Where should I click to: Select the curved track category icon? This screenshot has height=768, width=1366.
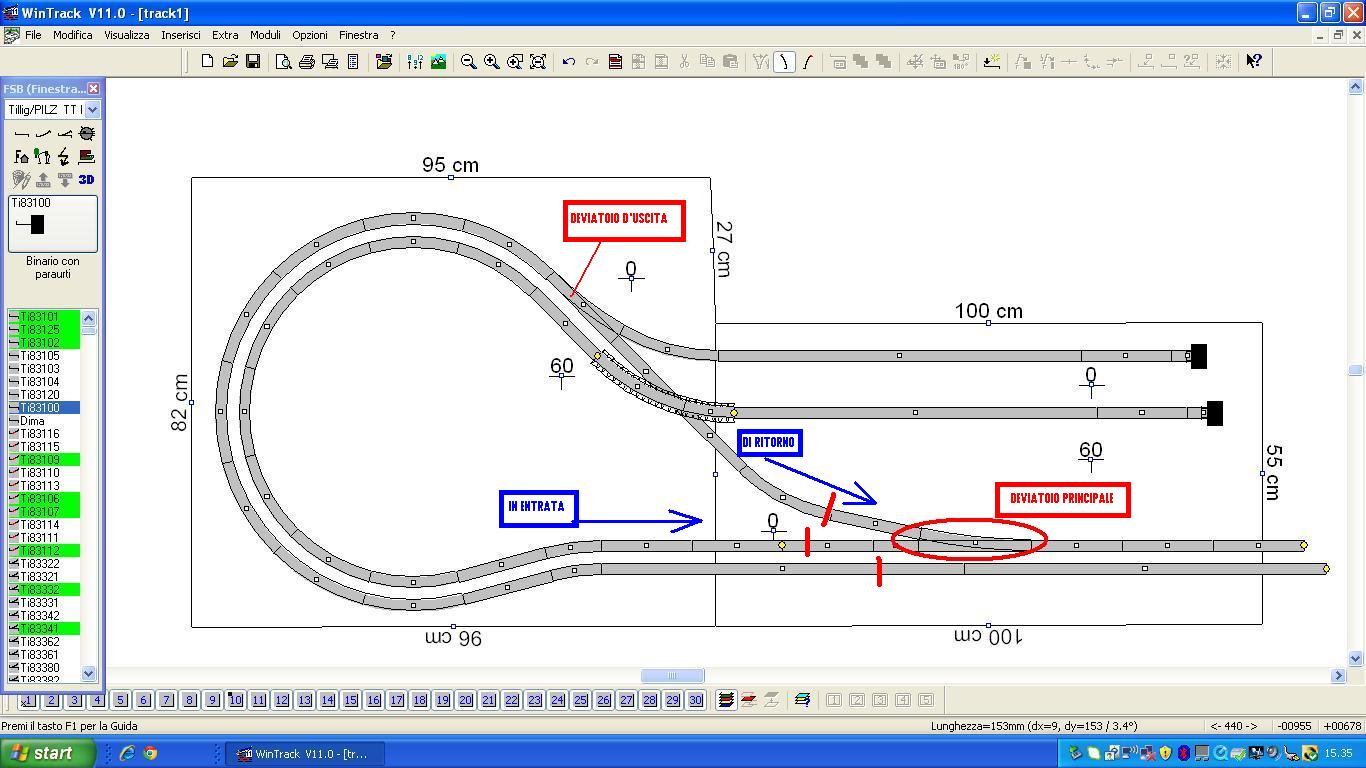[43, 133]
